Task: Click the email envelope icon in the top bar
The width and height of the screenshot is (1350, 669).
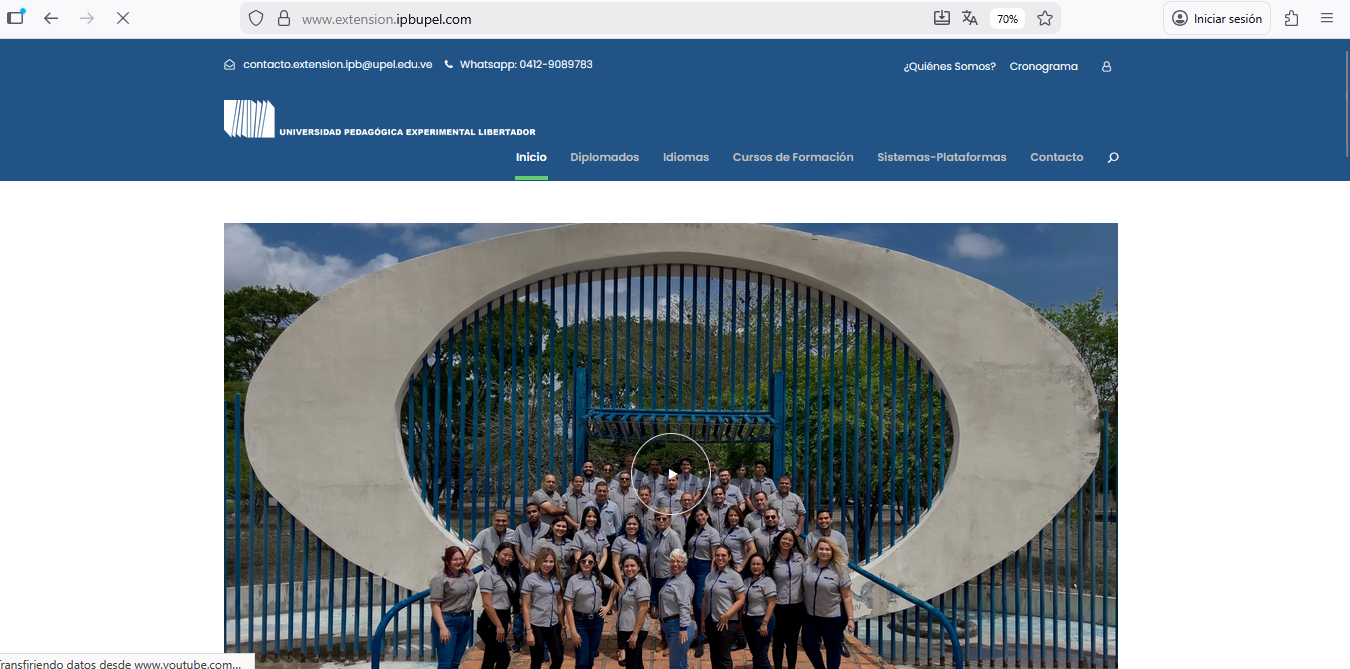Action: [230, 64]
